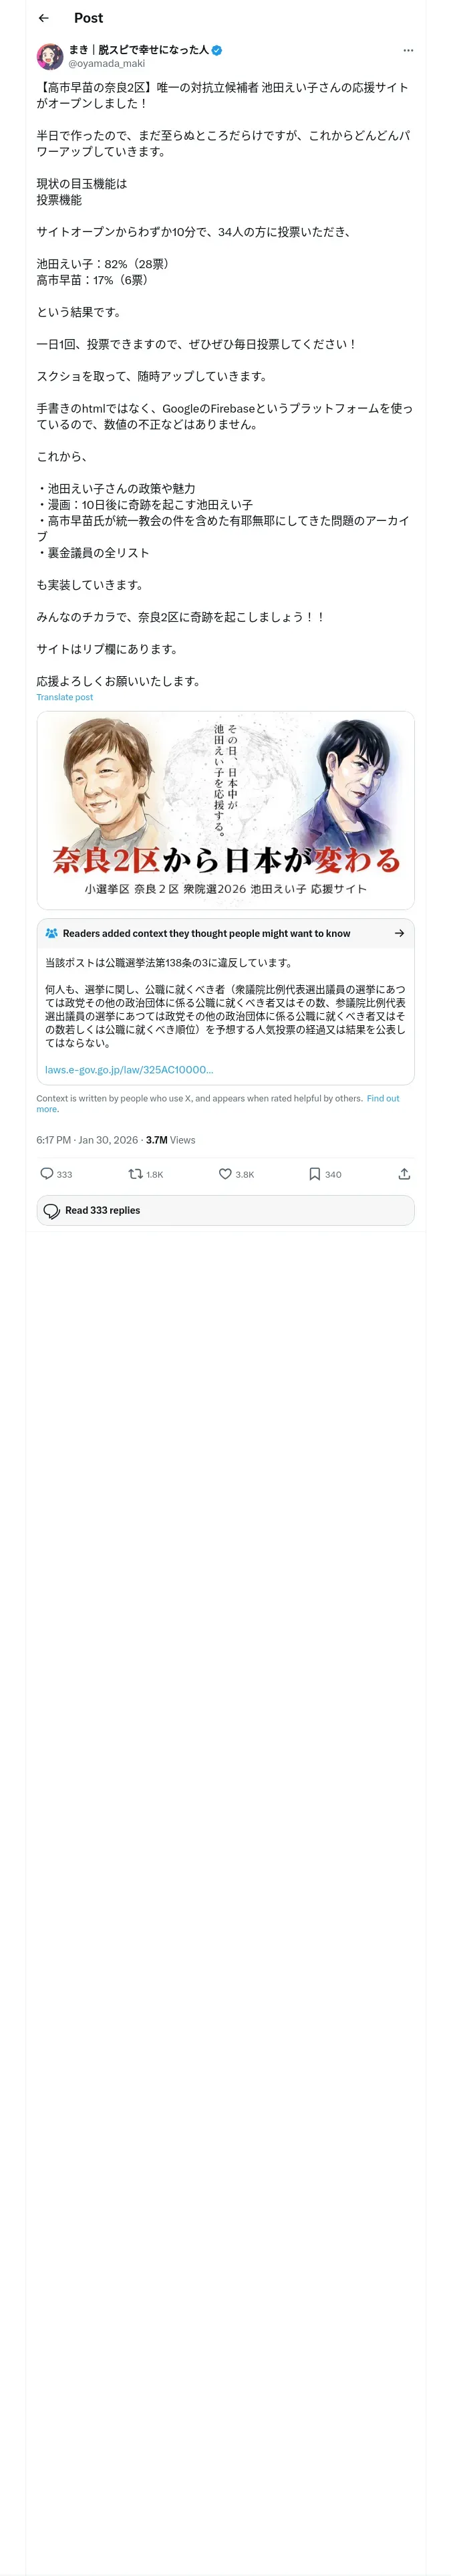The image size is (451, 2576).
Task: Open the @oyamada_maki handle
Action: 106,63
